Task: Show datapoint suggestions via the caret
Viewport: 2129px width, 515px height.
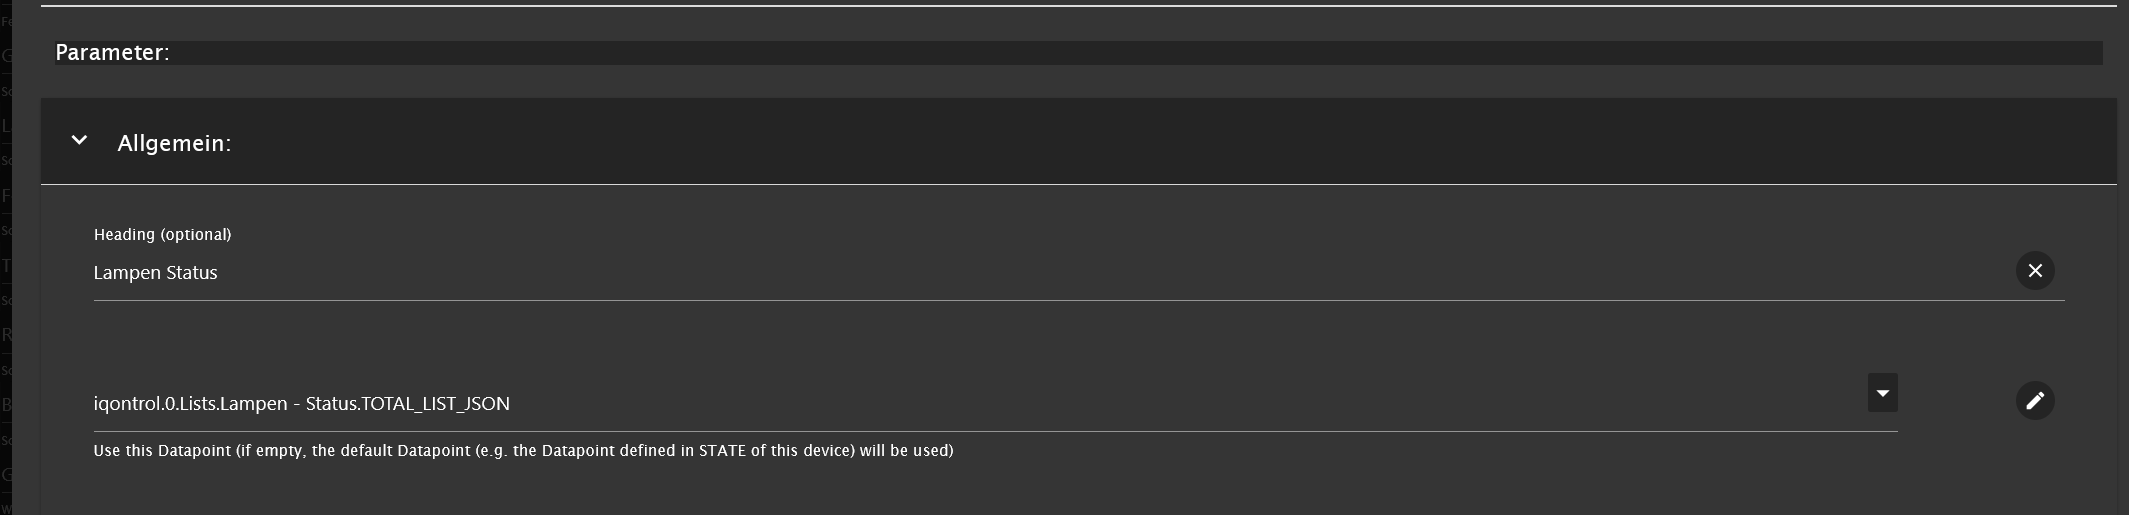Action: pos(1882,393)
